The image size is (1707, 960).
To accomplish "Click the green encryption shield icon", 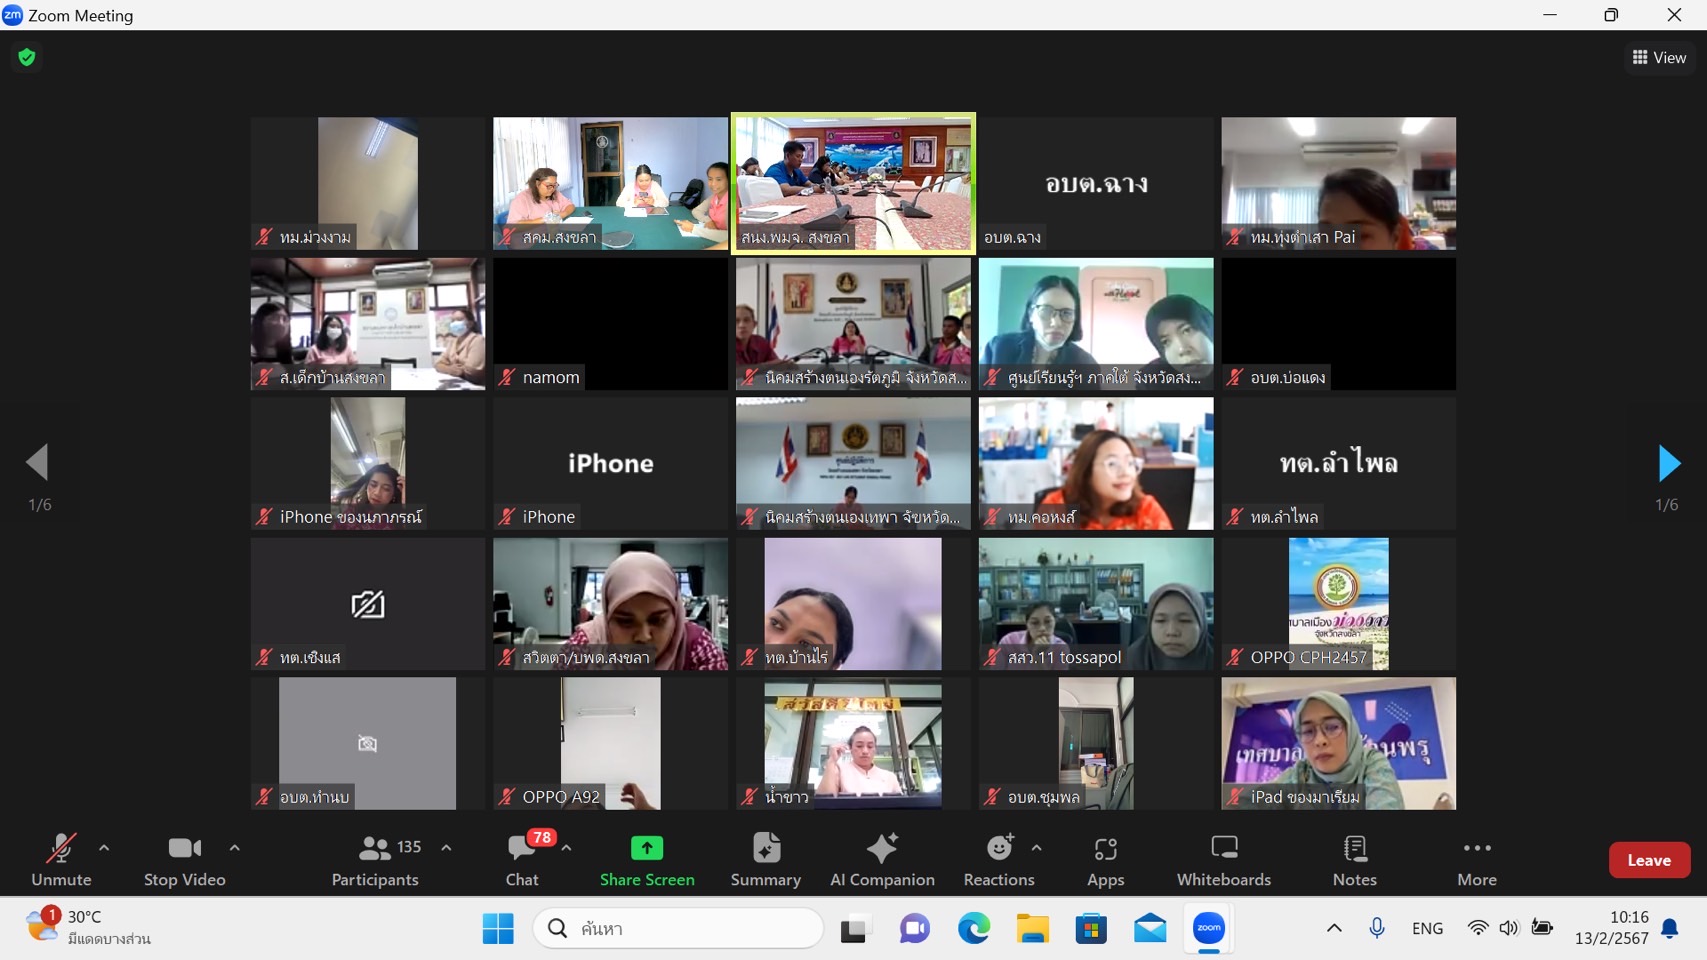I will [27, 57].
